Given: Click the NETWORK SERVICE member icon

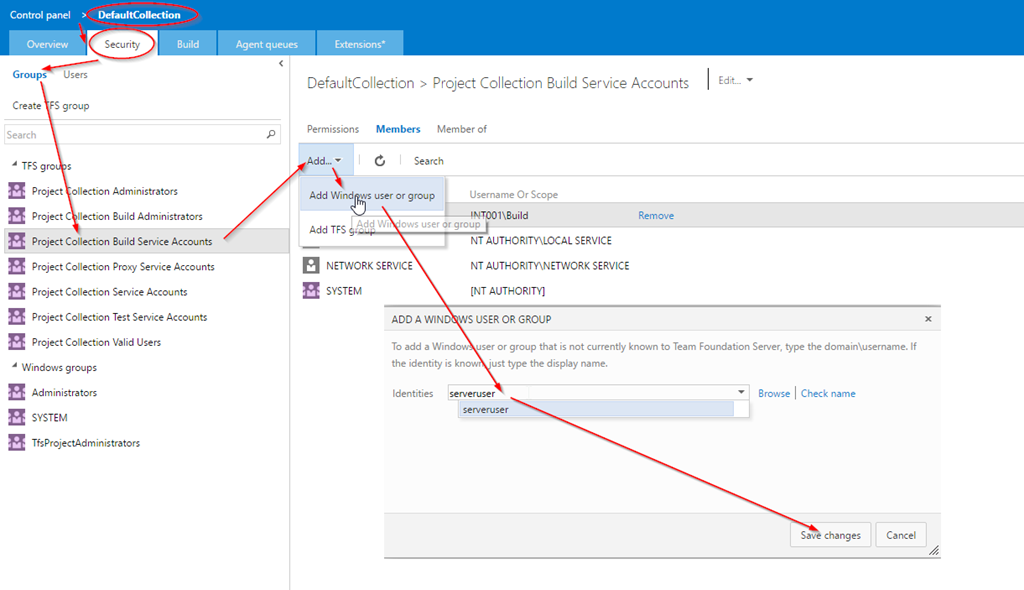Looking at the screenshot, I should [310, 266].
